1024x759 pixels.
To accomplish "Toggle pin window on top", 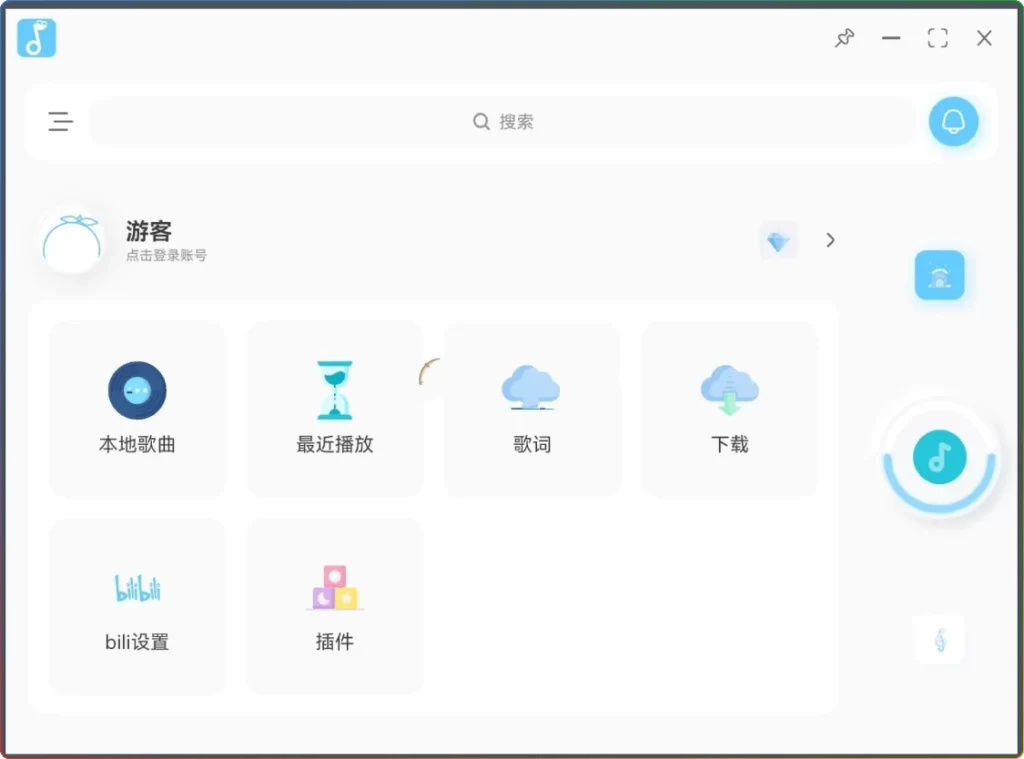I will (x=845, y=38).
